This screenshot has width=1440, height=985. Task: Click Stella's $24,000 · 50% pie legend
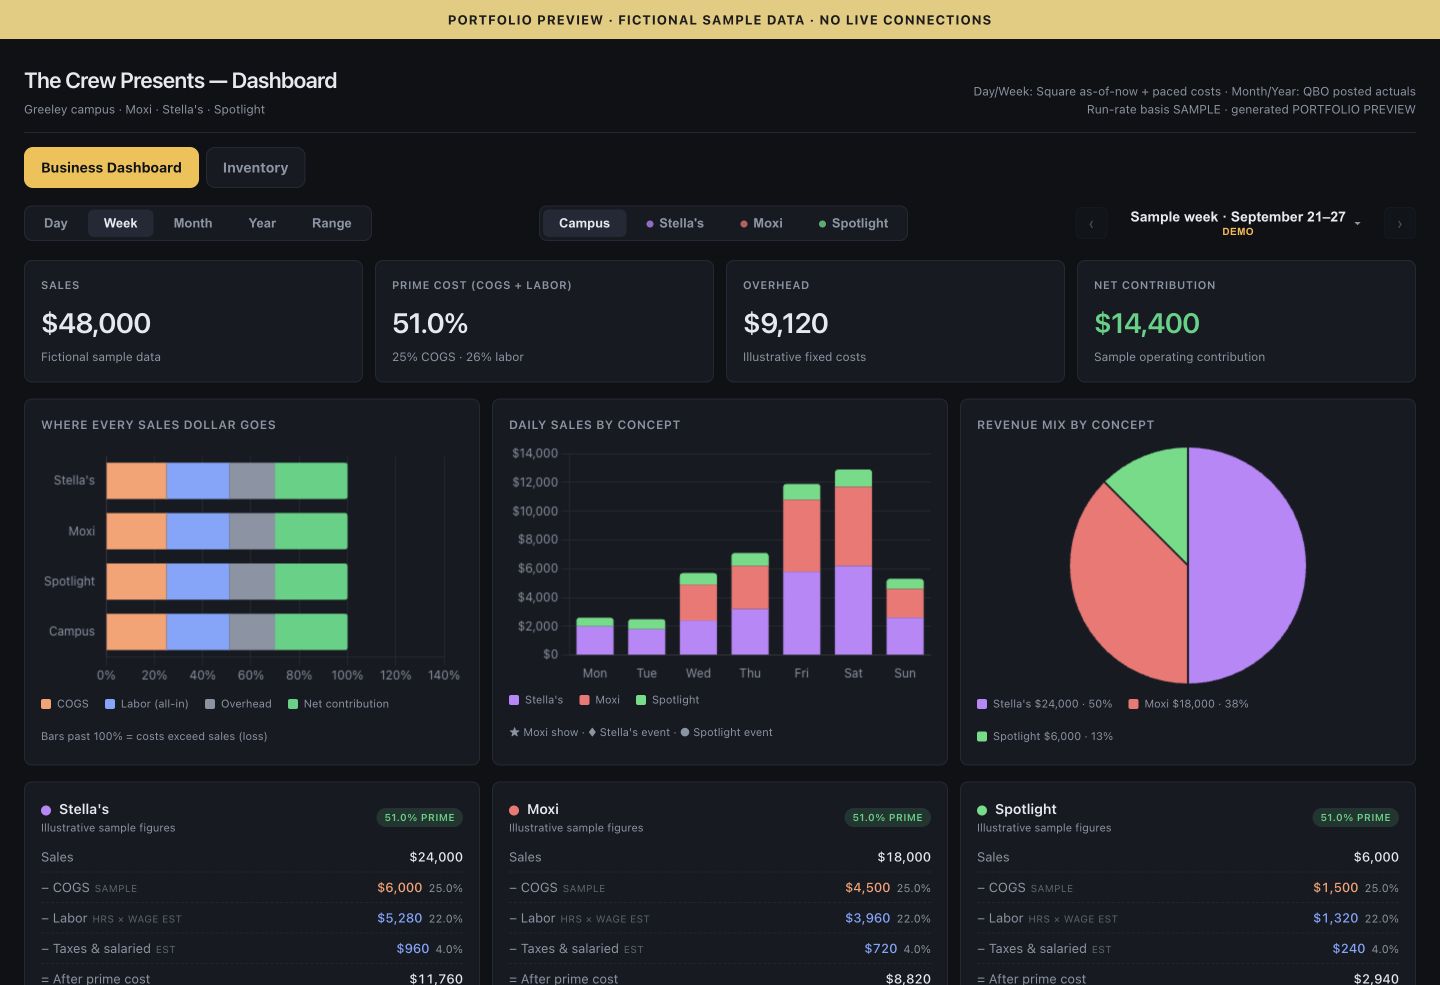pos(1044,704)
